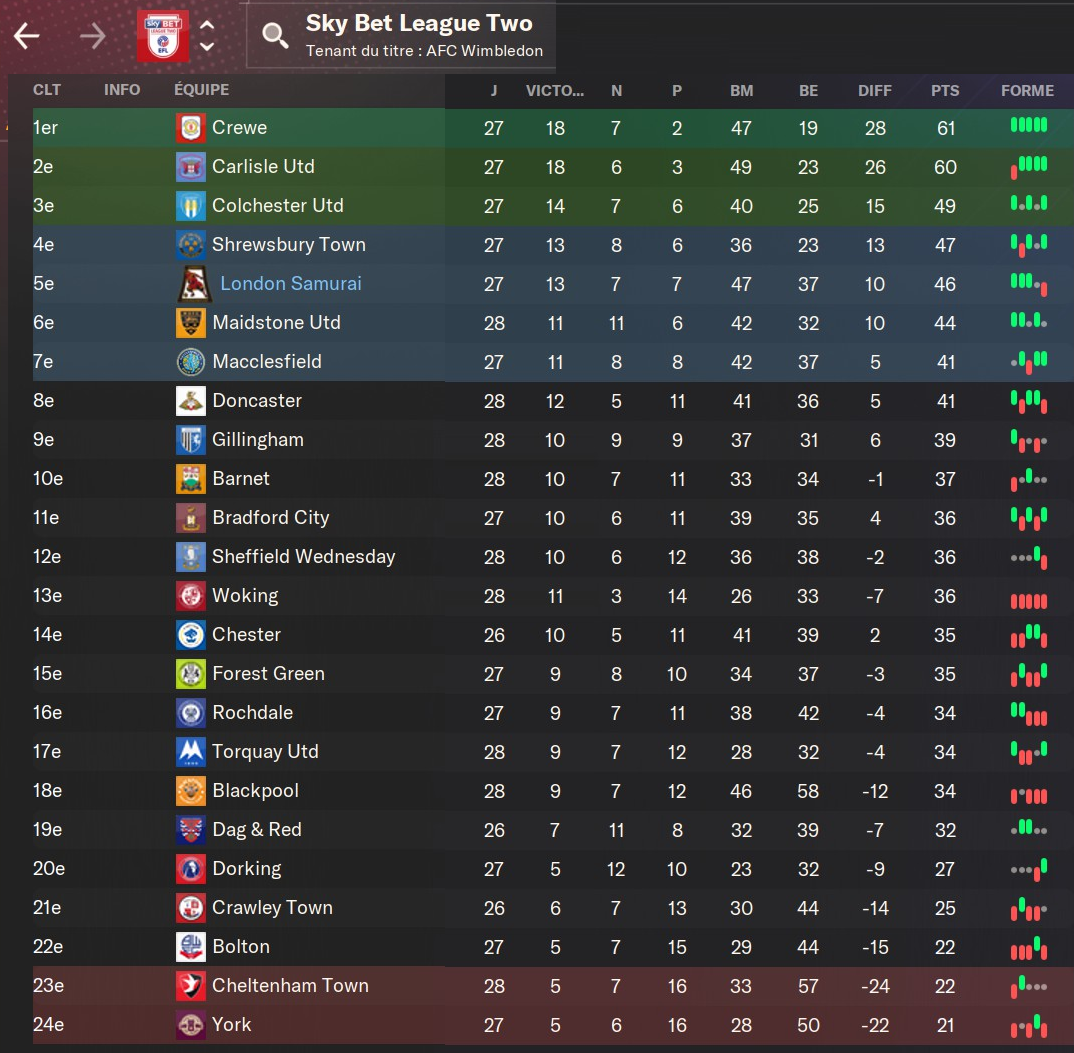Click the Sheffield Wednesday club crest
This screenshot has height=1053, width=1074.
point(190,557)
